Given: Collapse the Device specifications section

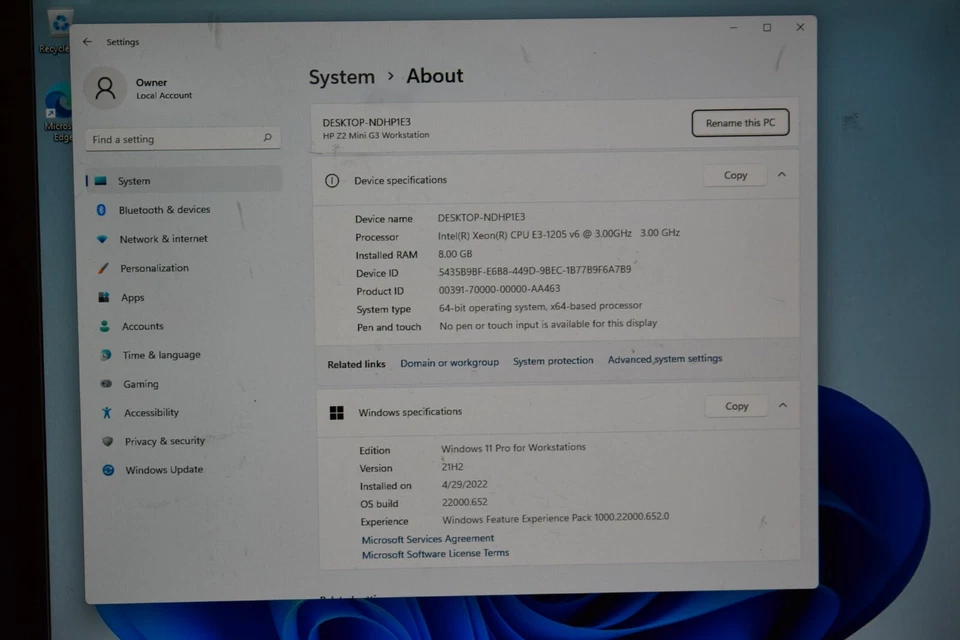Looking at the screenshot, I should tap(781, 174).
